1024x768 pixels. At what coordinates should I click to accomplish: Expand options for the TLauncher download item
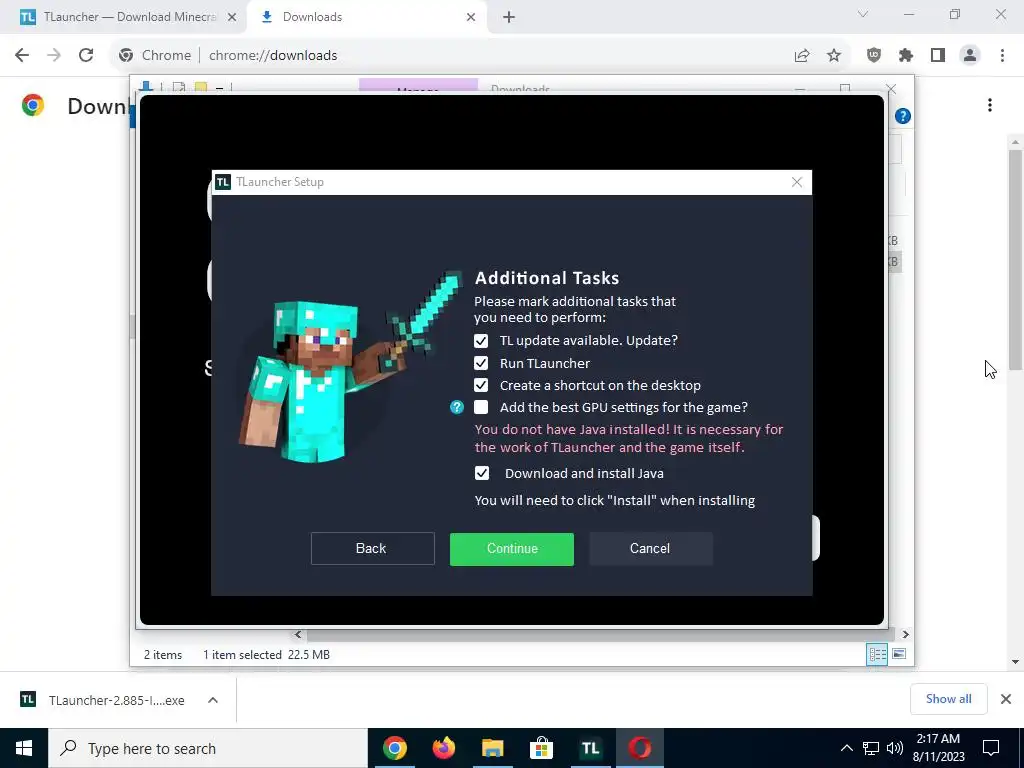point(213,700)
